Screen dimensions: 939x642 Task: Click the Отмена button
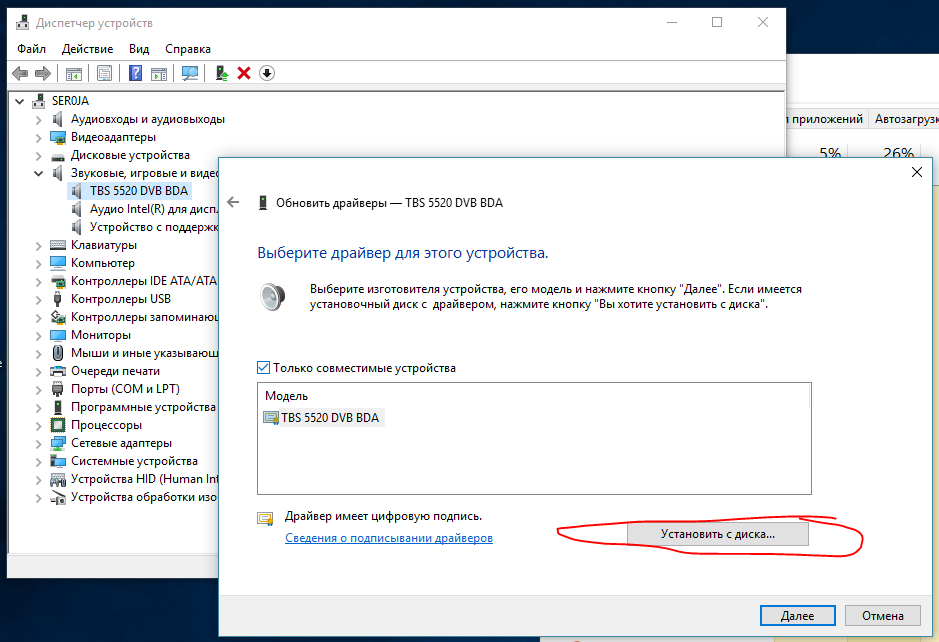tap(883, 615)
